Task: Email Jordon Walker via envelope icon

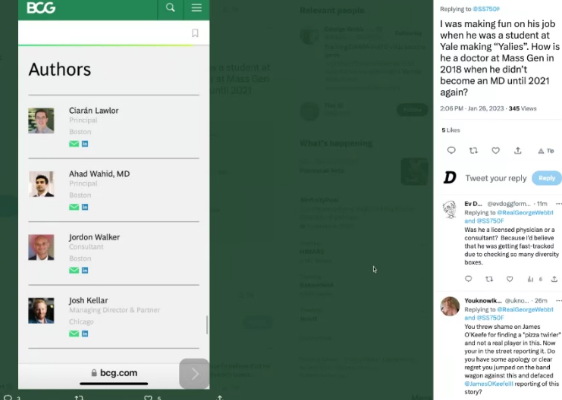Action: (74, 270)
